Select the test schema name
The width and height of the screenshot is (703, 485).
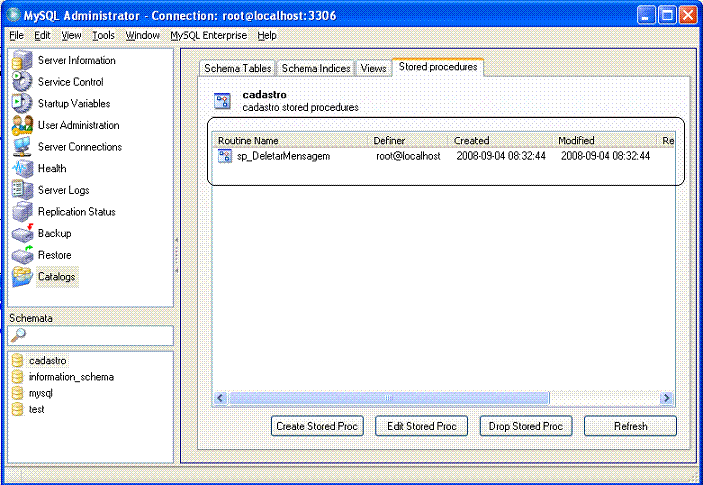[36, 409]
